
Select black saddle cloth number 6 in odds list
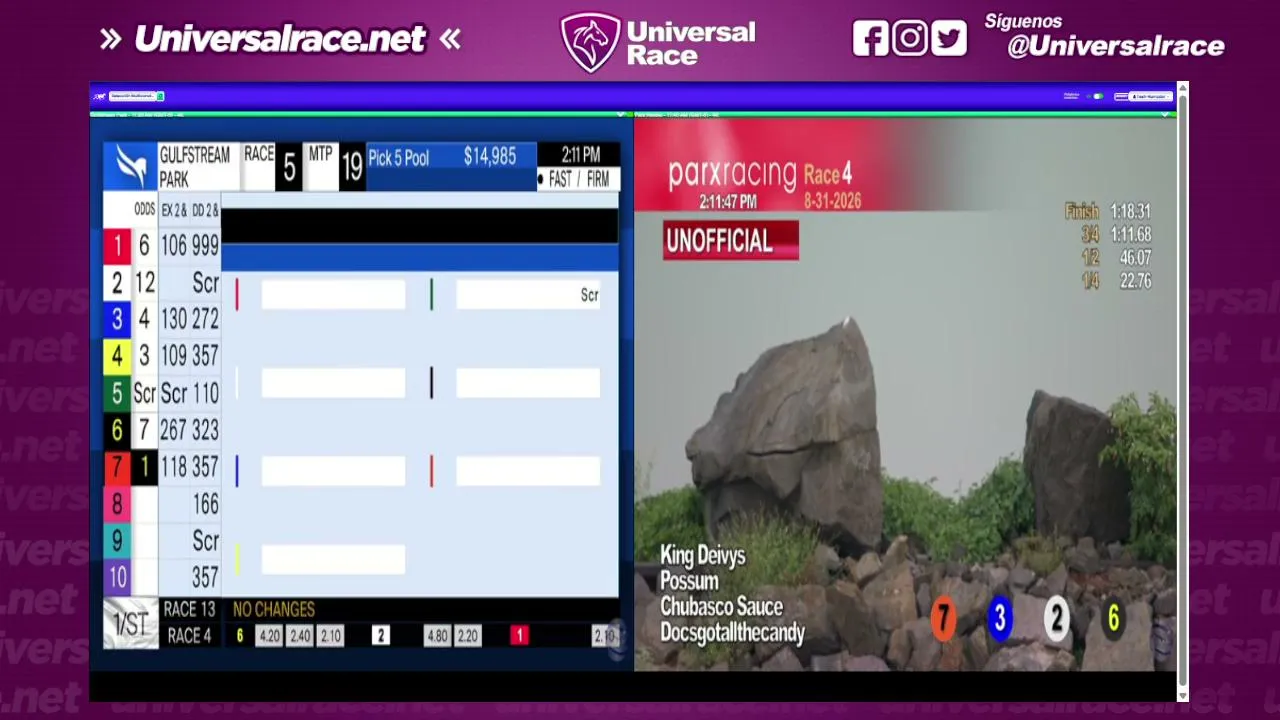[x=117, y=430]
